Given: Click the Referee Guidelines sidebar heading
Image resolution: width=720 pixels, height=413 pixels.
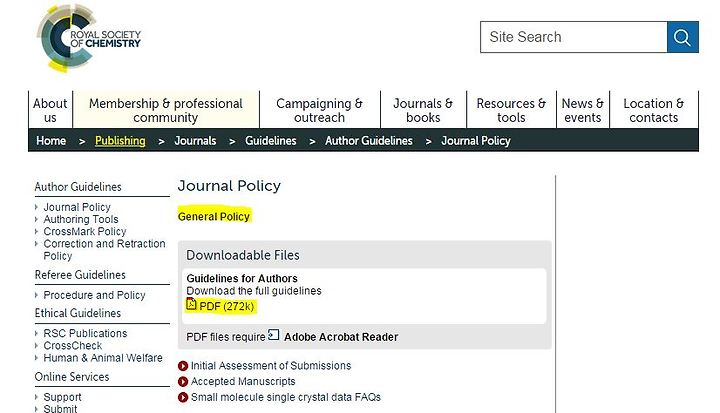Looking at the screenshot, I should [80, 275].
